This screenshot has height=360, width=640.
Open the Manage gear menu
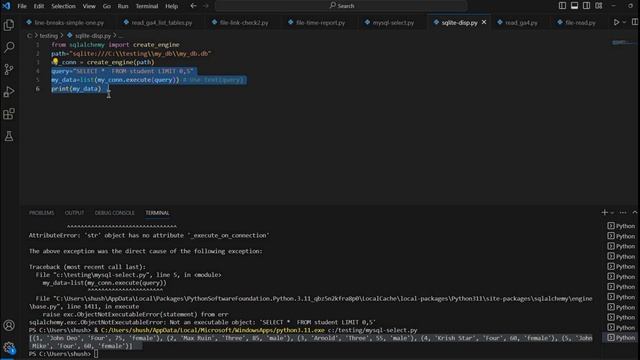click(9, 347)
